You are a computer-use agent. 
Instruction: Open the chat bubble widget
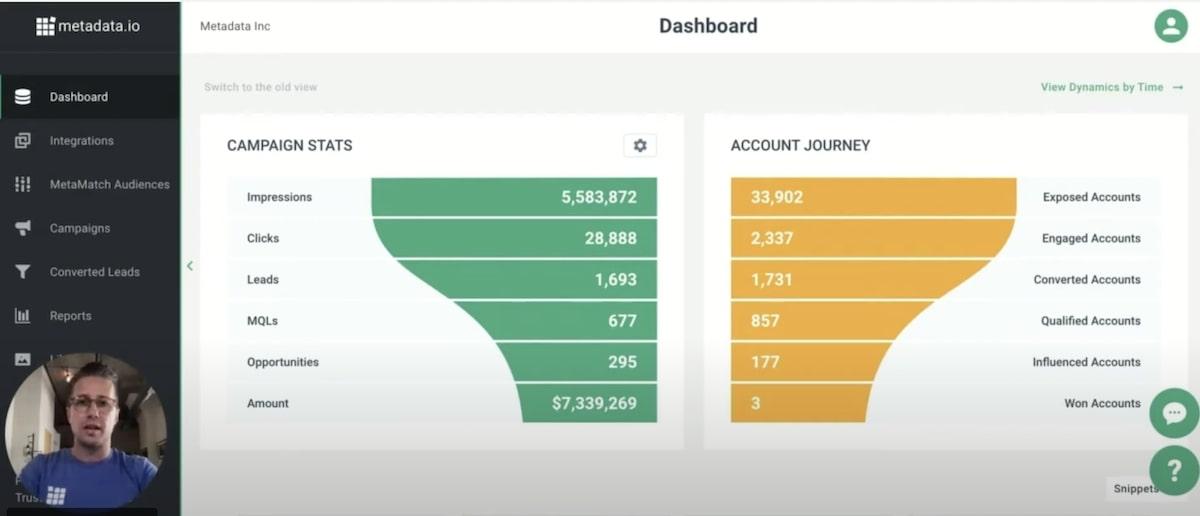[x=1174, y=413]
